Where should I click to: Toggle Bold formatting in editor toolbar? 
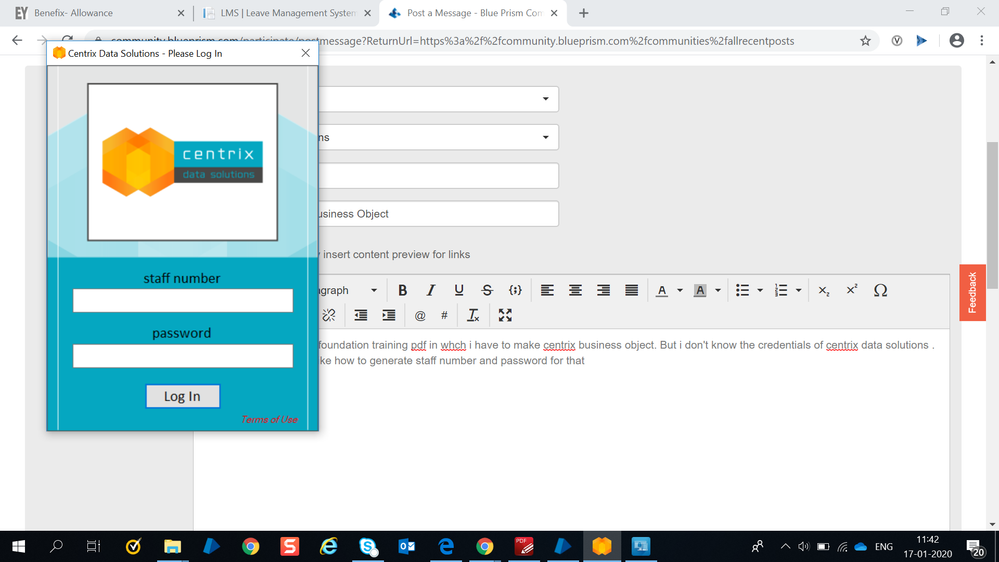403,291
